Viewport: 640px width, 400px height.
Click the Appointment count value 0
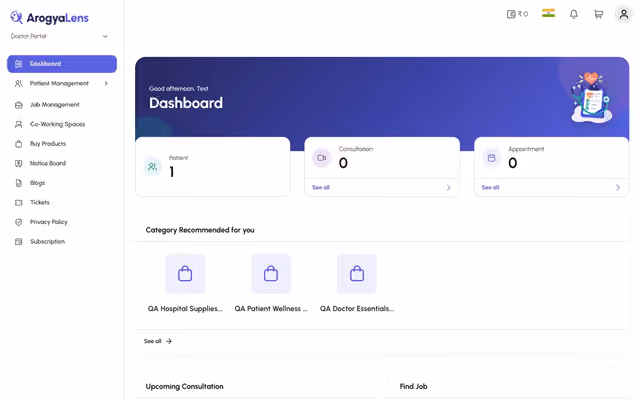click(x=513, y=163)
